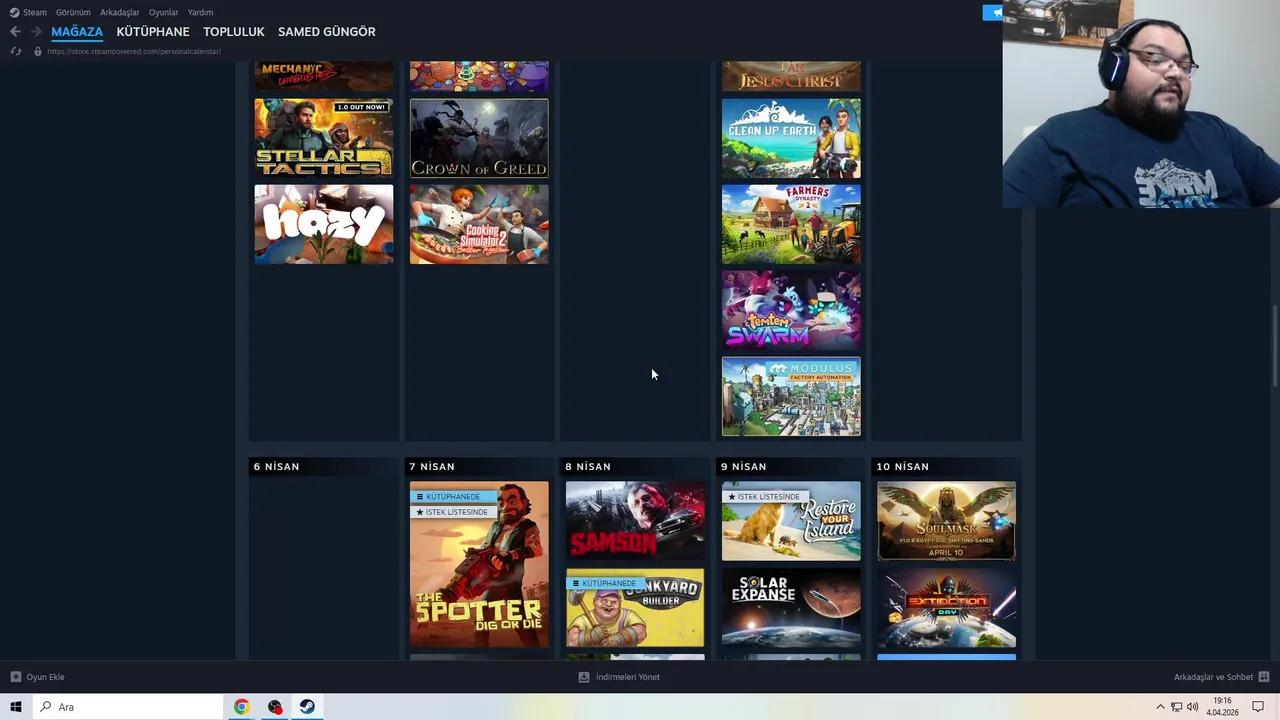The image size is (1280, 720).
Task: Open The Spotter Dig or Die tile
Action: pos(479,564)
